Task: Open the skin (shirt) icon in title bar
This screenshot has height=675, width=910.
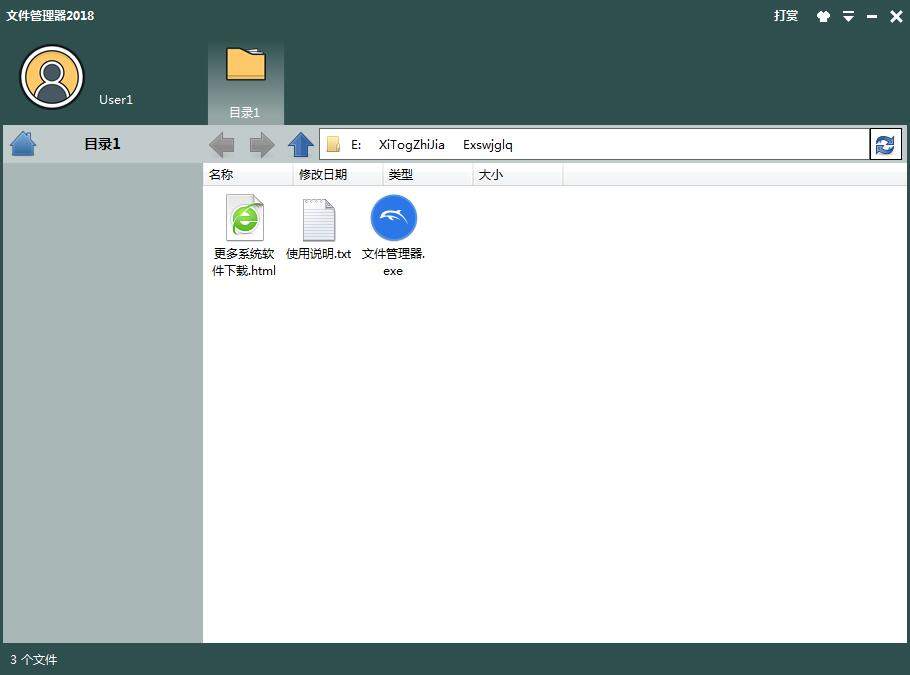Action: pos(823,16)
